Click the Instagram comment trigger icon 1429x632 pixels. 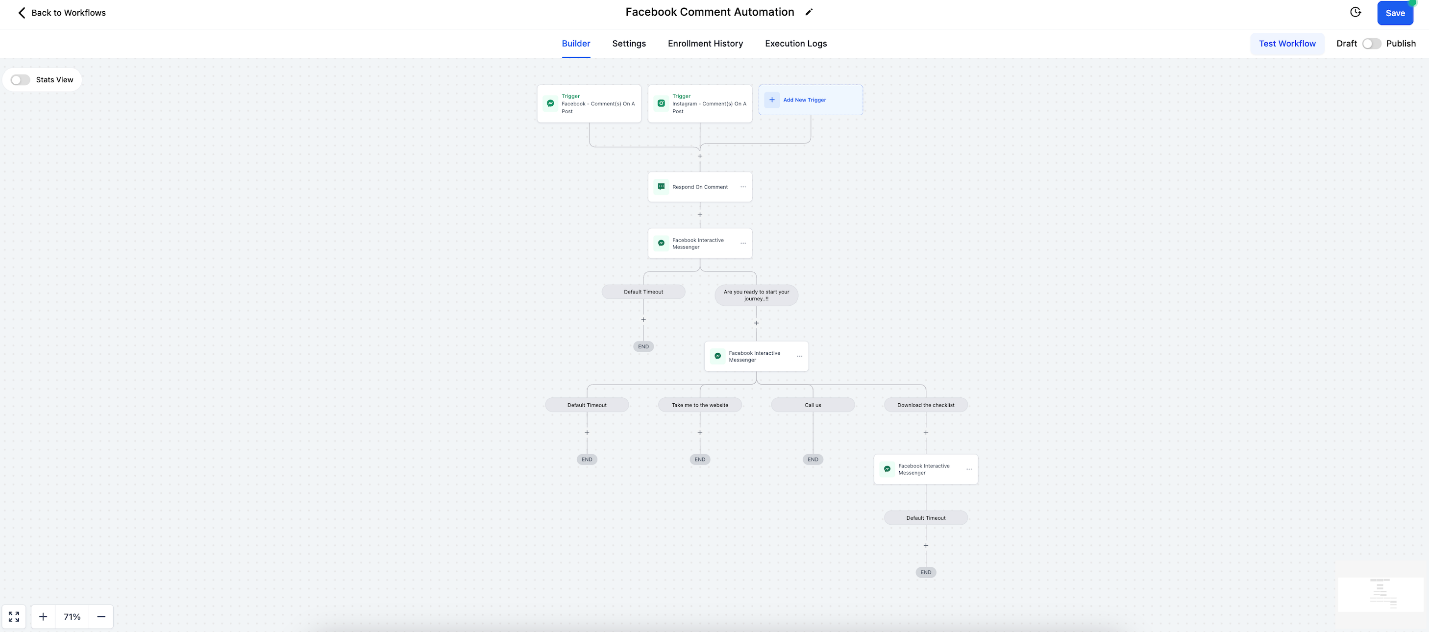661,103
